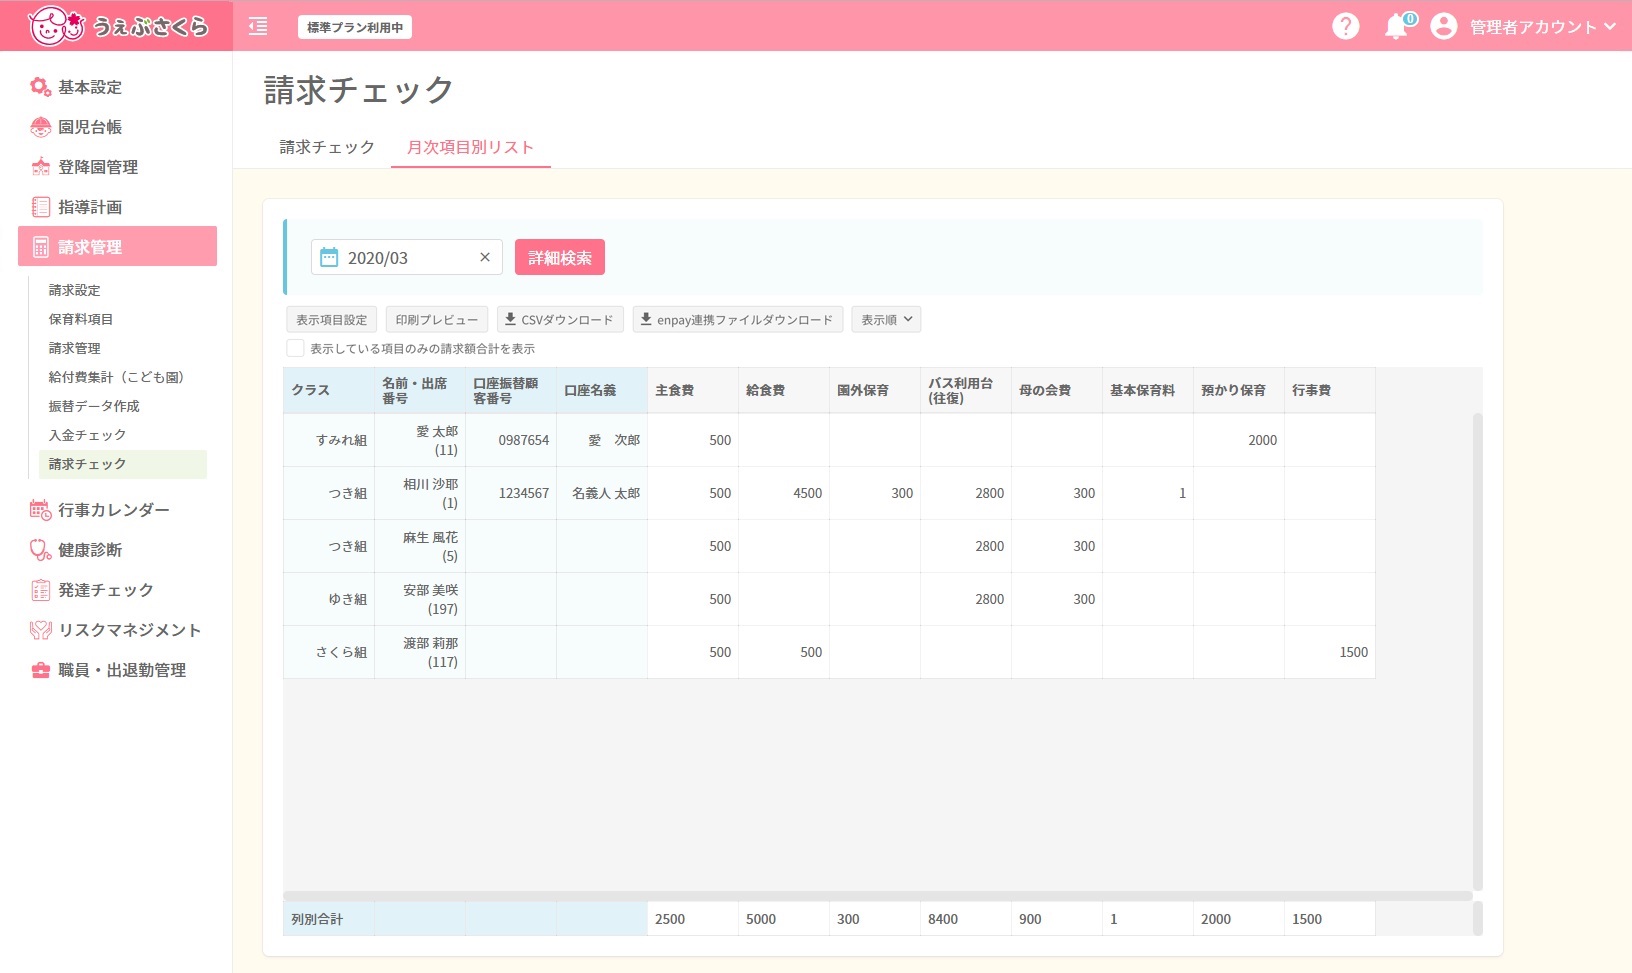Click the account number 1234567 cell

tap(511, 493)
